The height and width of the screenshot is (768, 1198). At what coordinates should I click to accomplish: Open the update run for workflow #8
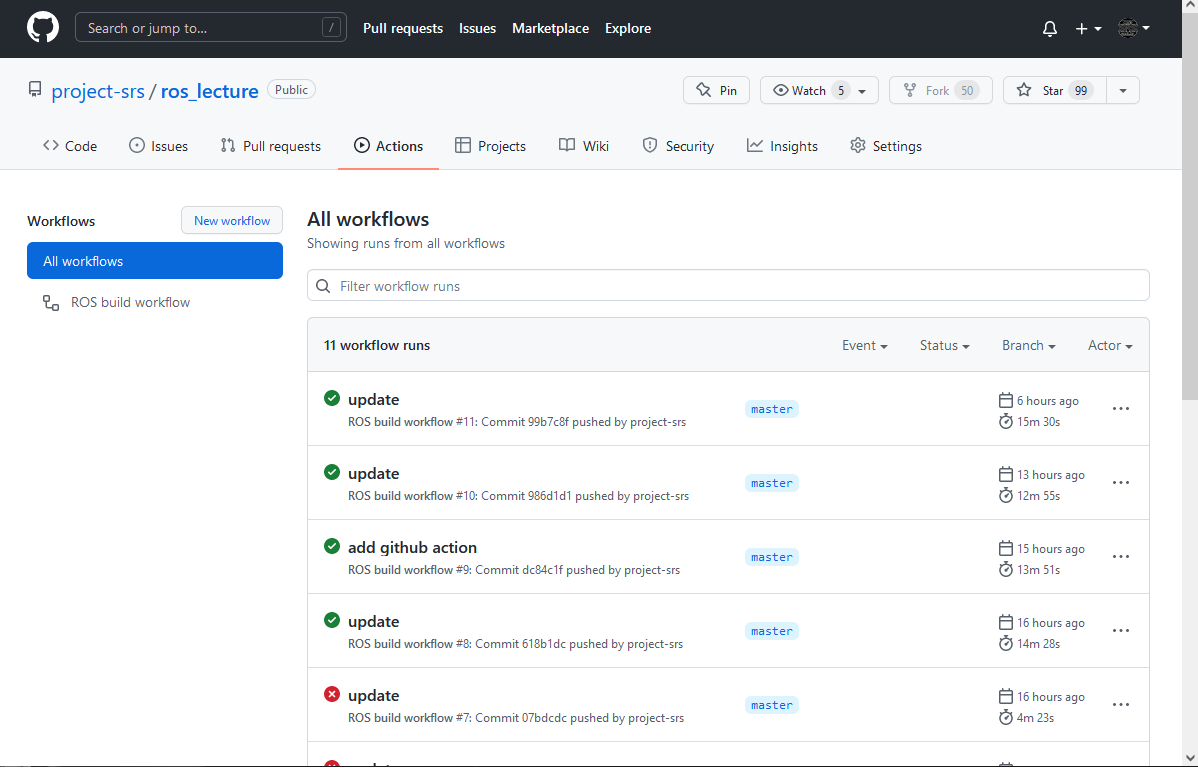[374, 621]
